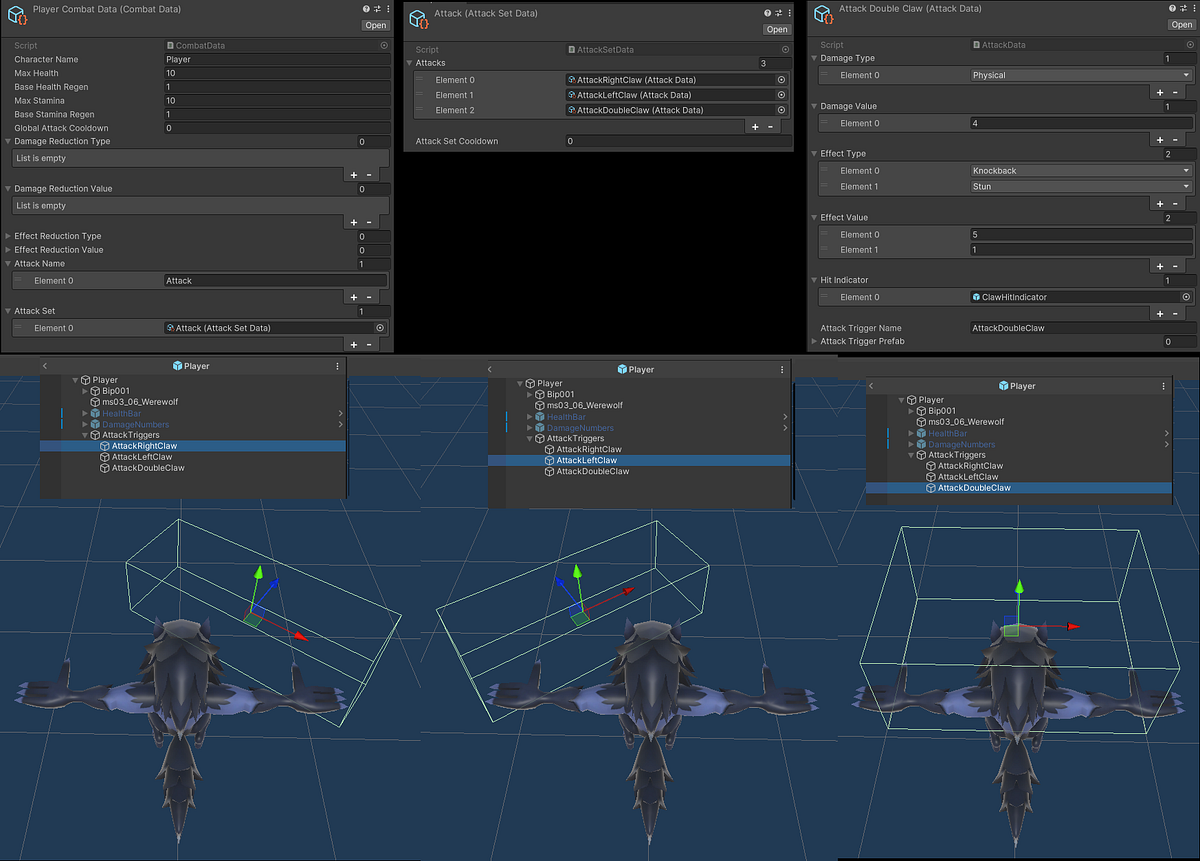1200x861 pixels.
Task: Click the Open button on the Attack Set Data asset
Action: tap(776, 29)
